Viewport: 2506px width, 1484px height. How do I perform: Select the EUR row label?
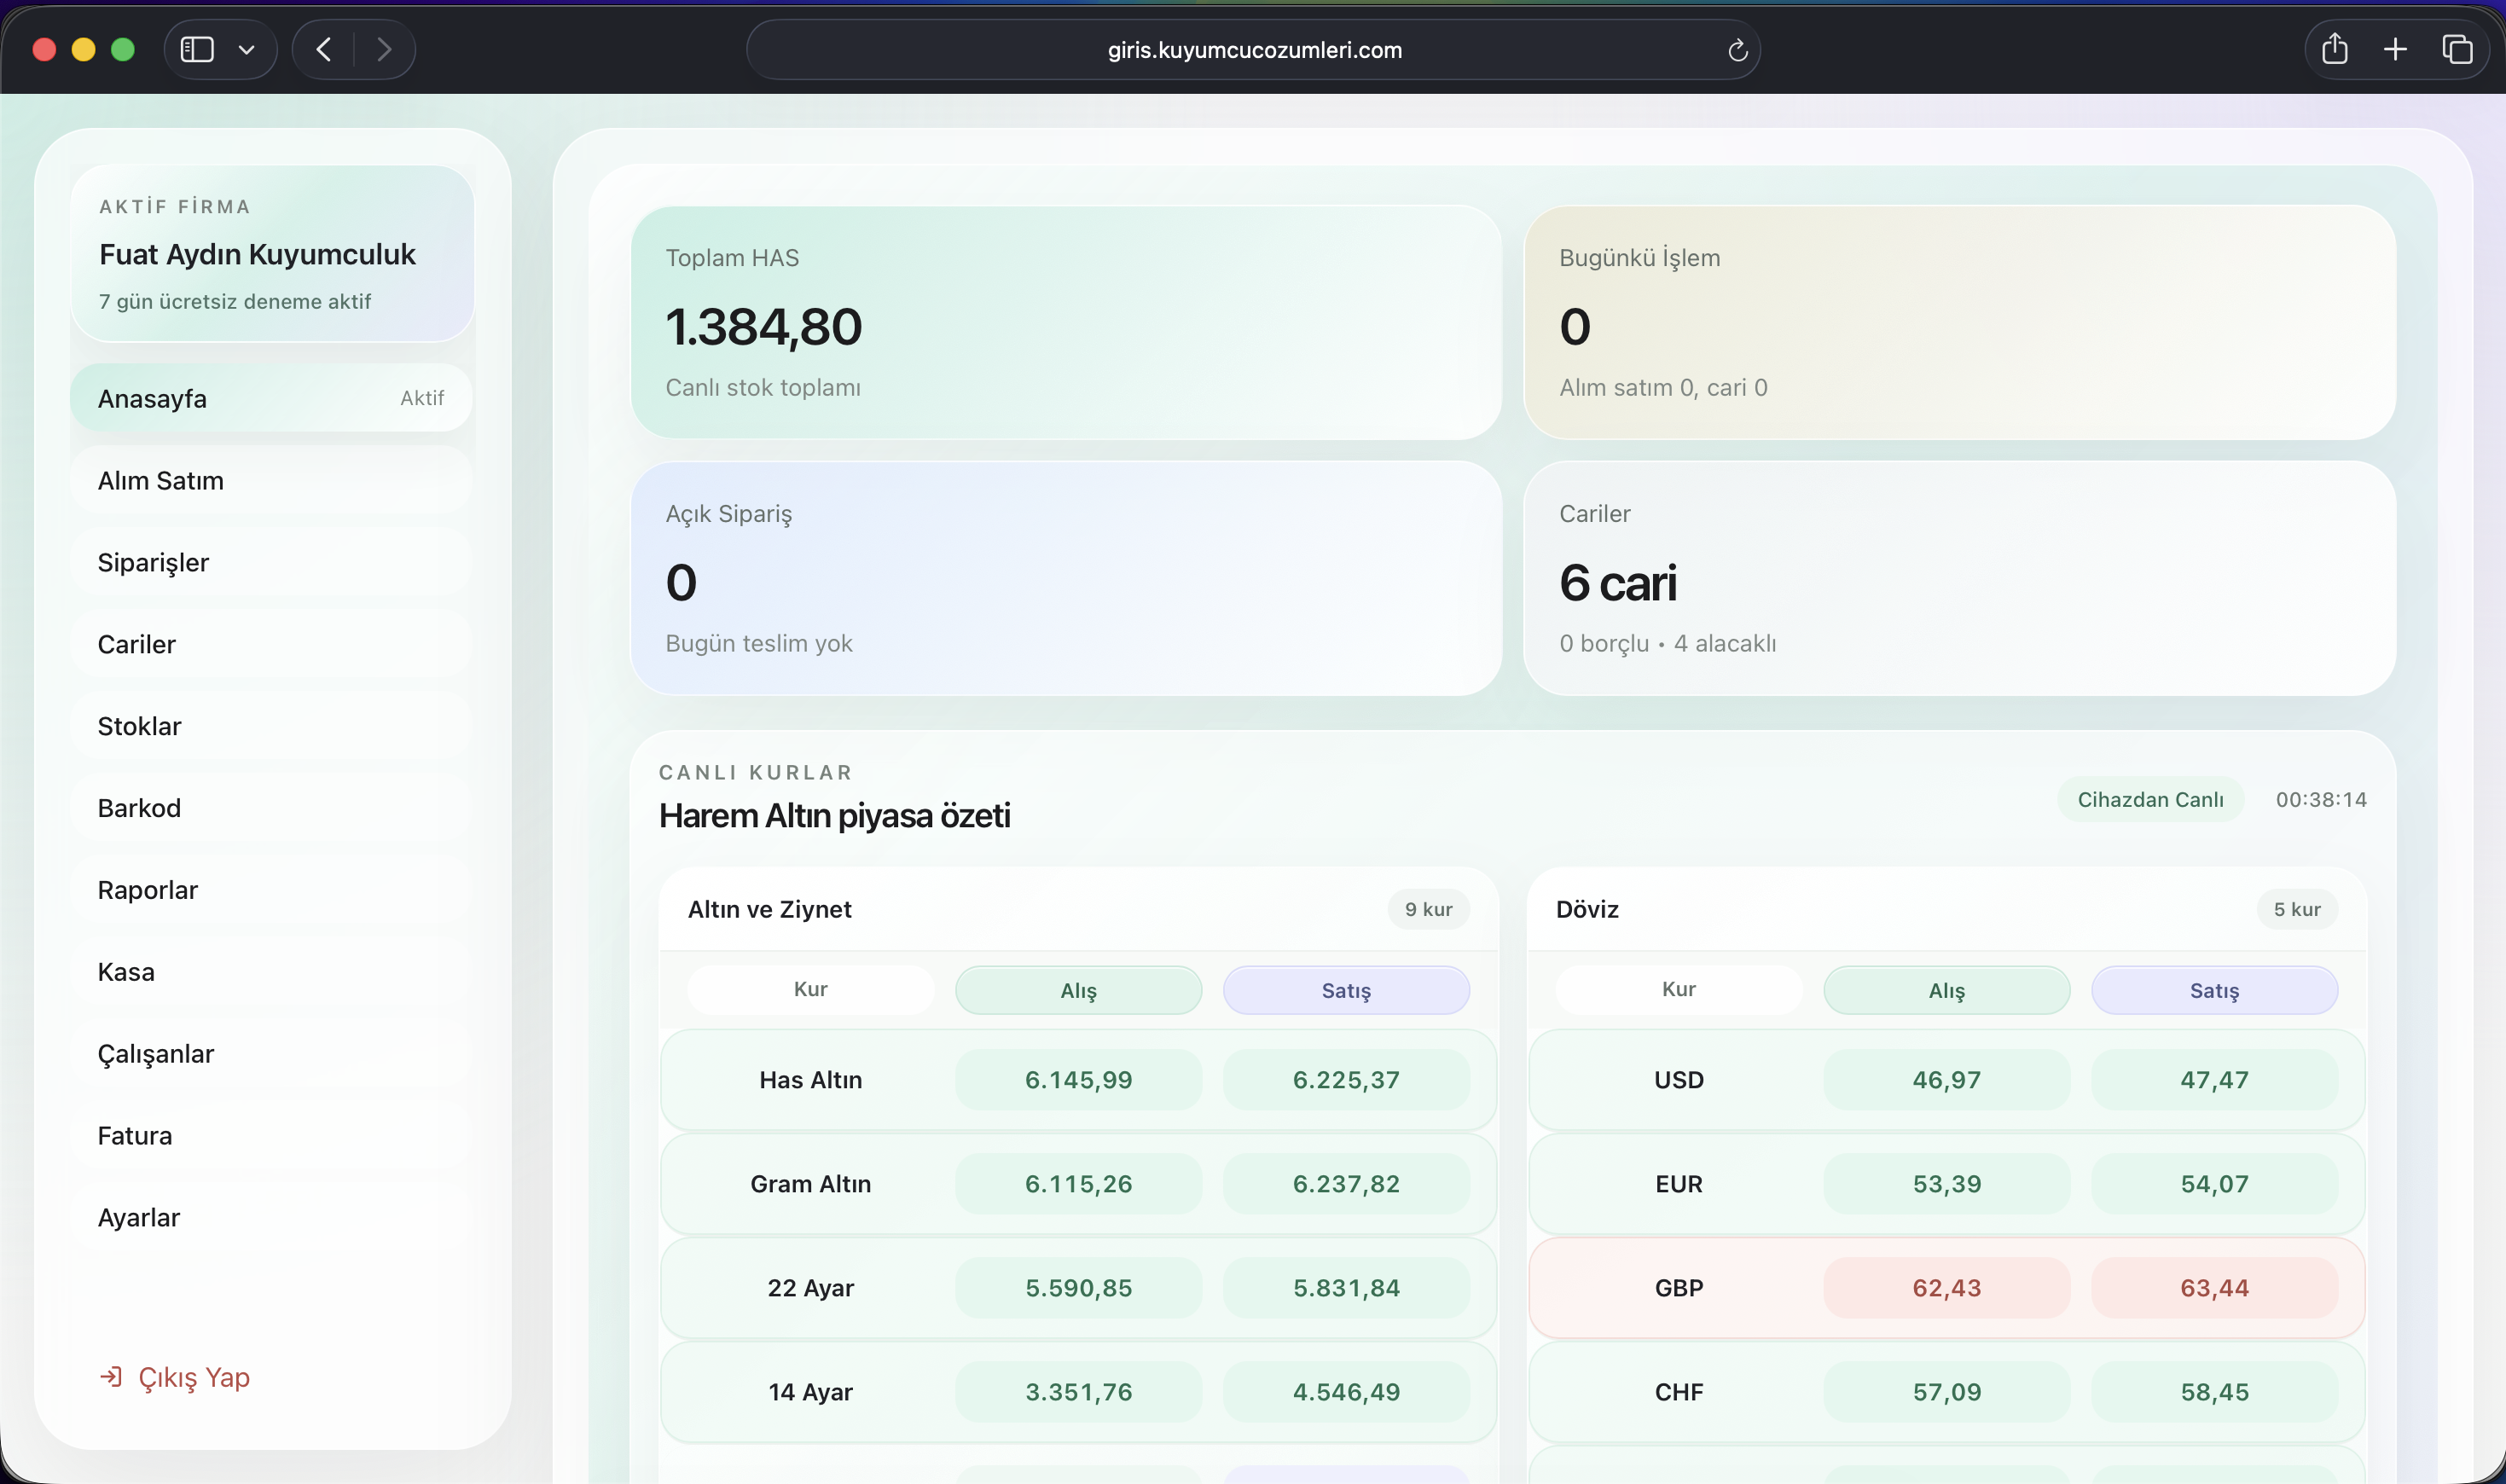click(x=1678, y=1184)
